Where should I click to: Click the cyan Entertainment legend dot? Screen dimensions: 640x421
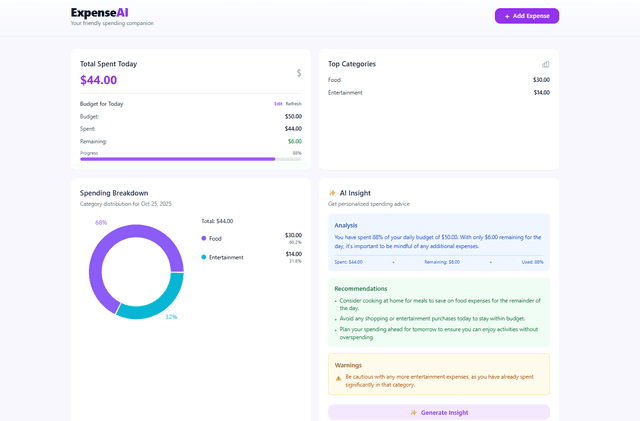point(204,257)
